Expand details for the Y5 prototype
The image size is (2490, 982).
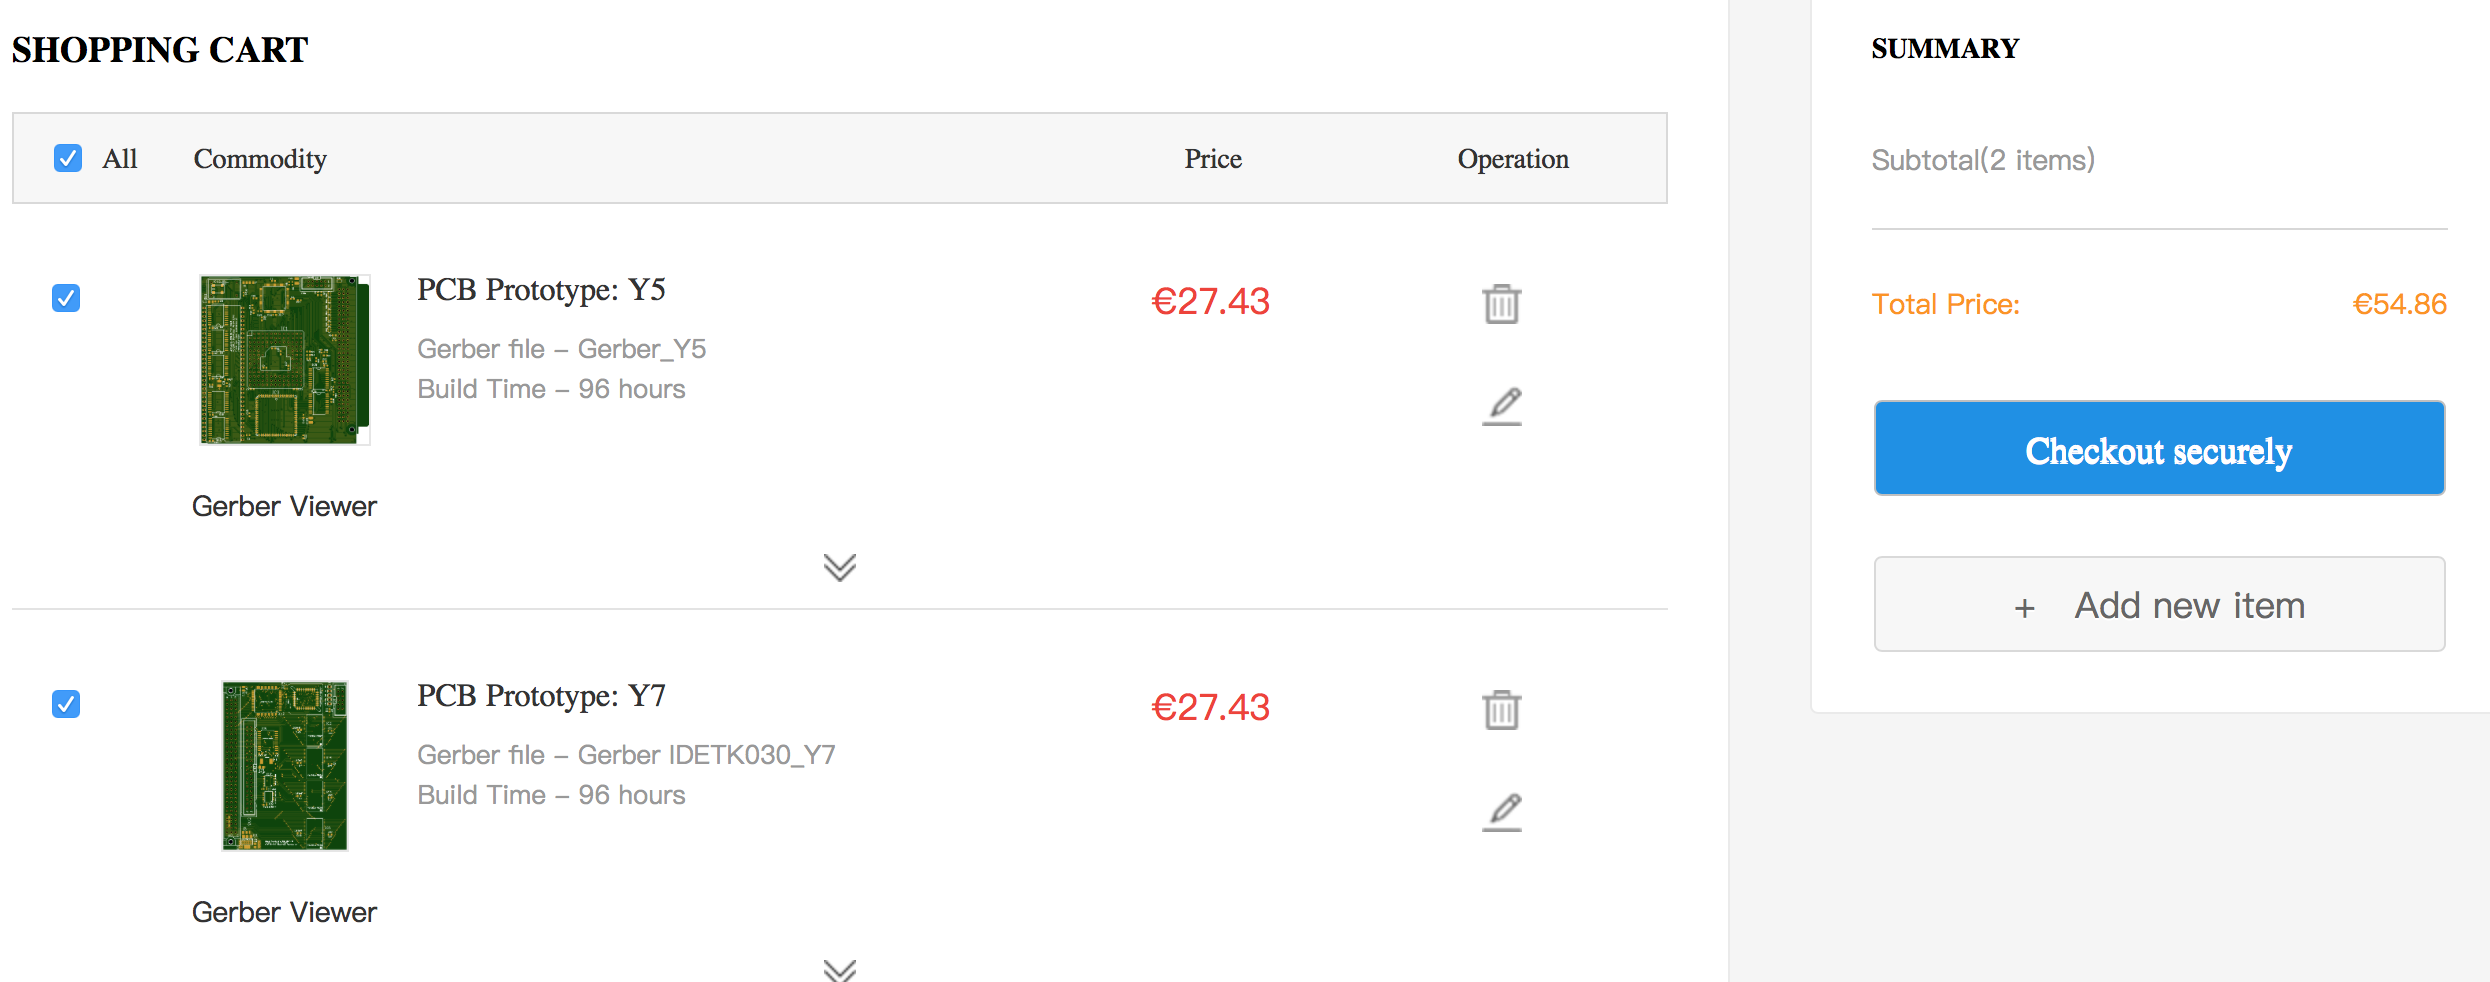pyautogui.click(x=840, y=567)
